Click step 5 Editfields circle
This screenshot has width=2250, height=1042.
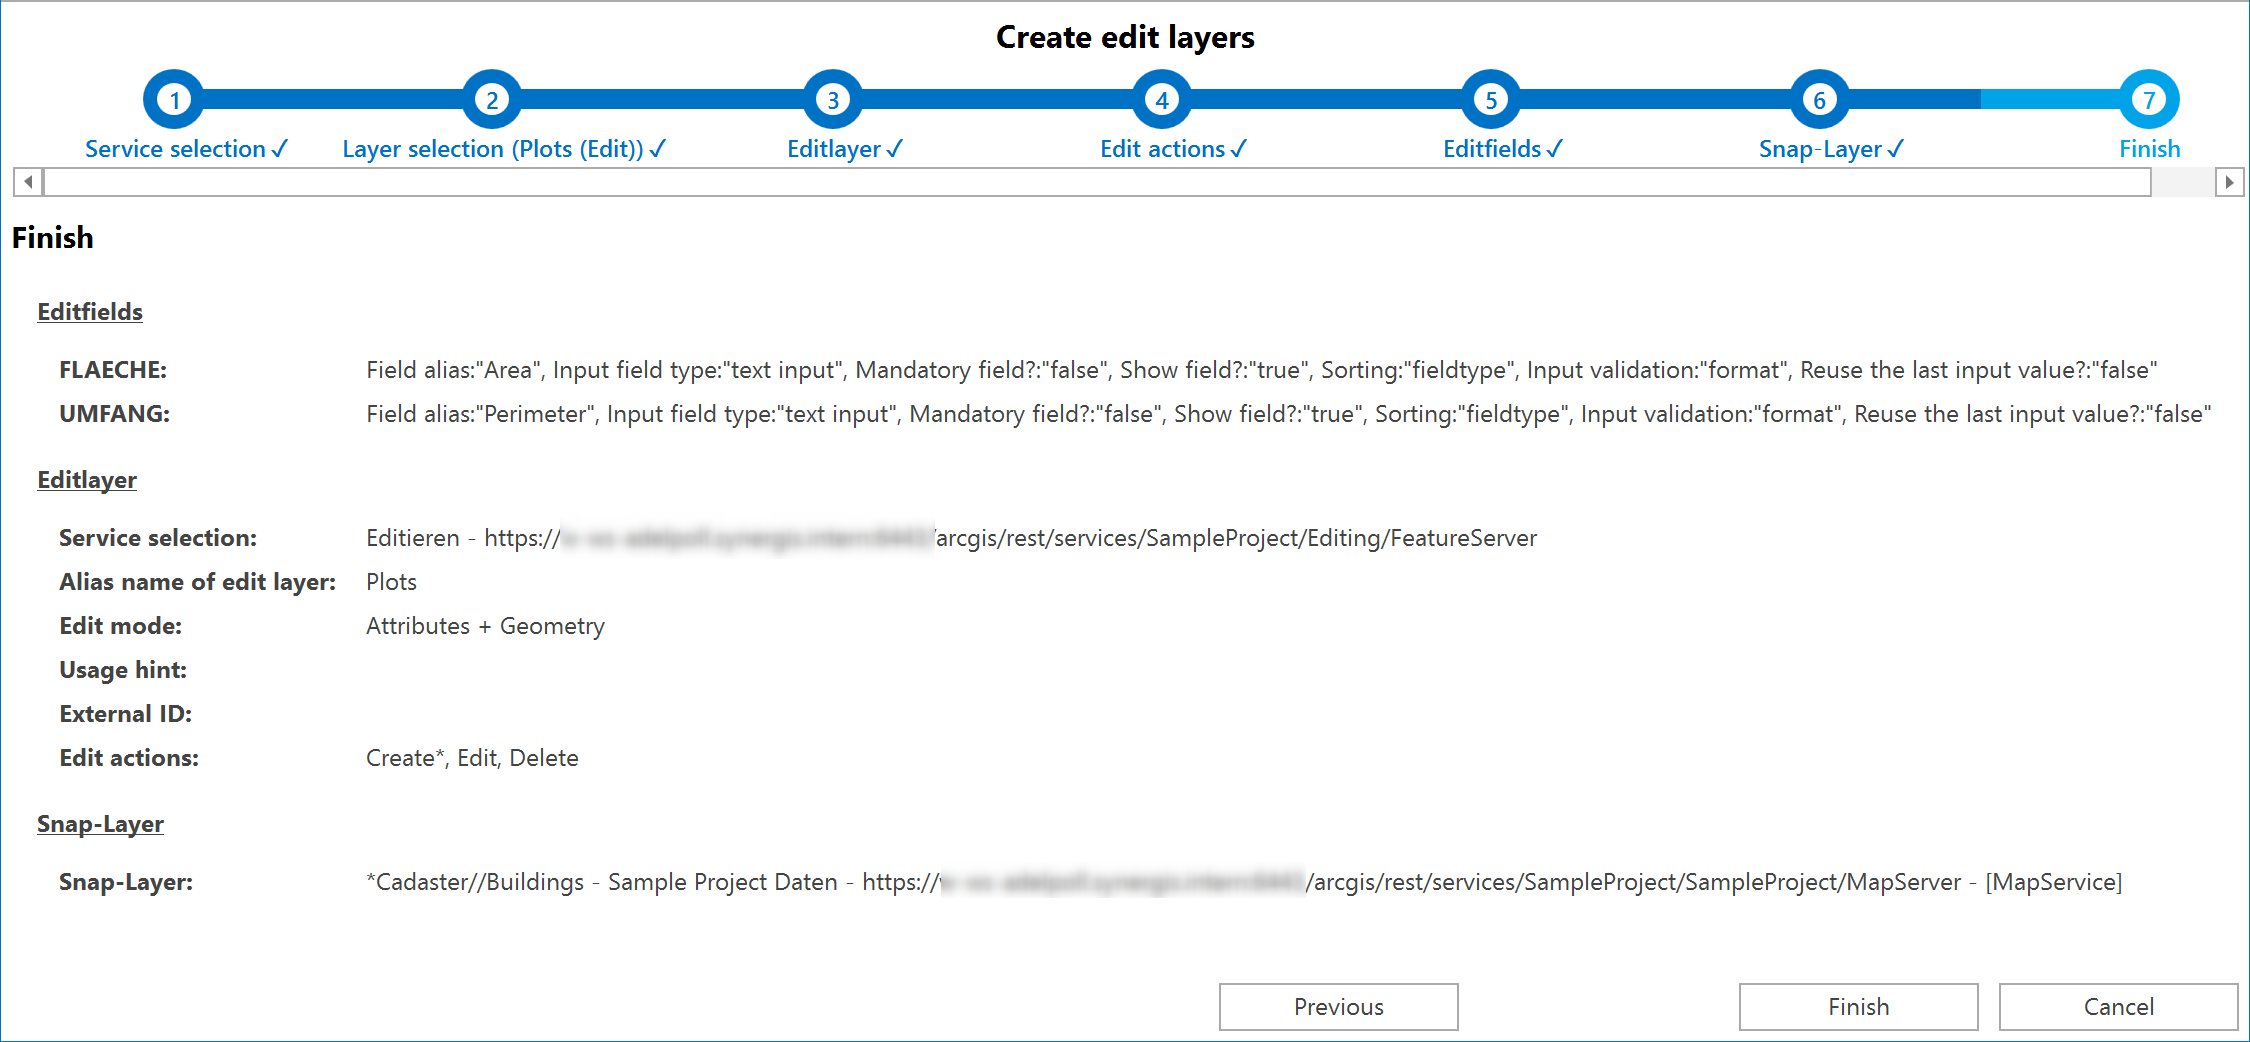point(1491,98)
